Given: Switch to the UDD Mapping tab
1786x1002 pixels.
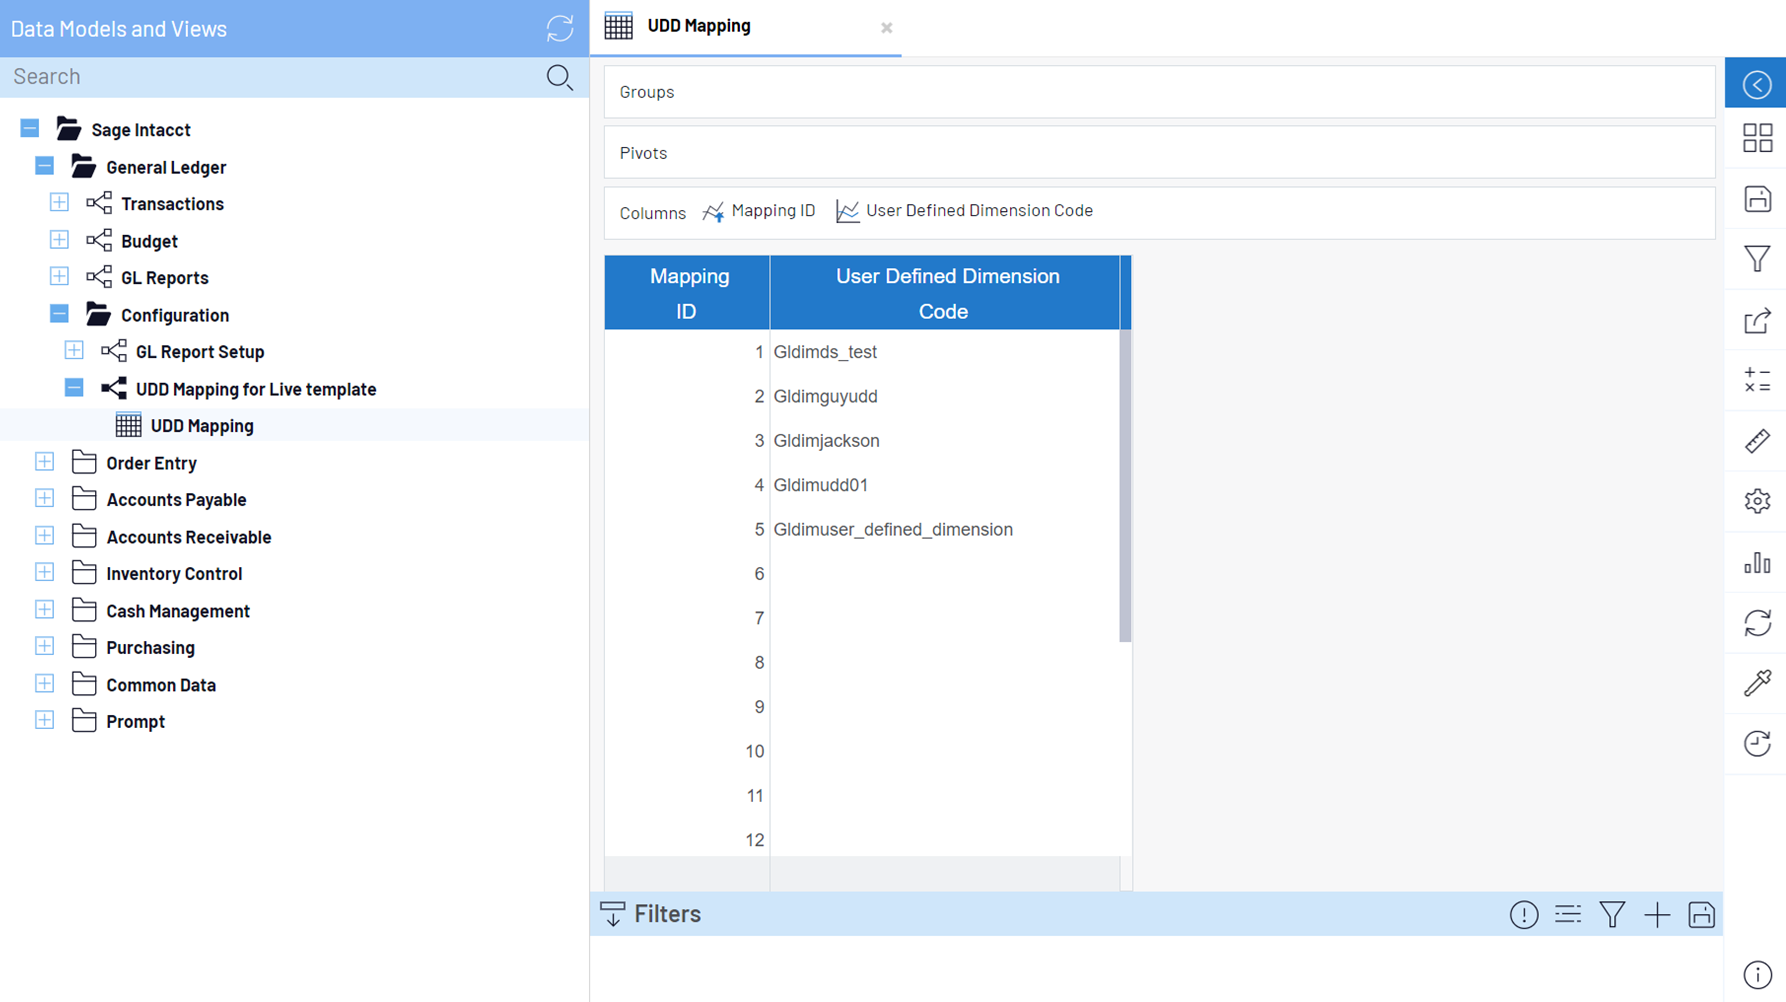Looking at the screenshot, I should tap(699, 27).
